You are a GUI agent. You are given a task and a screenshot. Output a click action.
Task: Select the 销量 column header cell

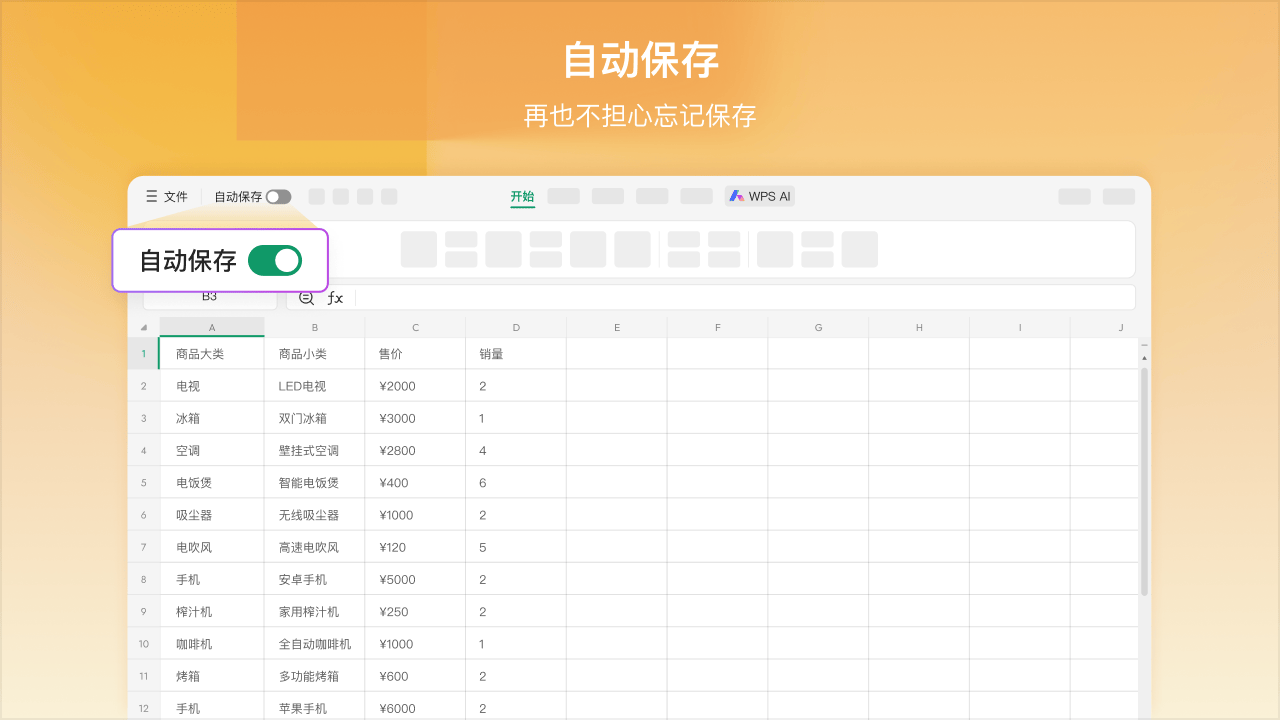(x=516, y=353)
